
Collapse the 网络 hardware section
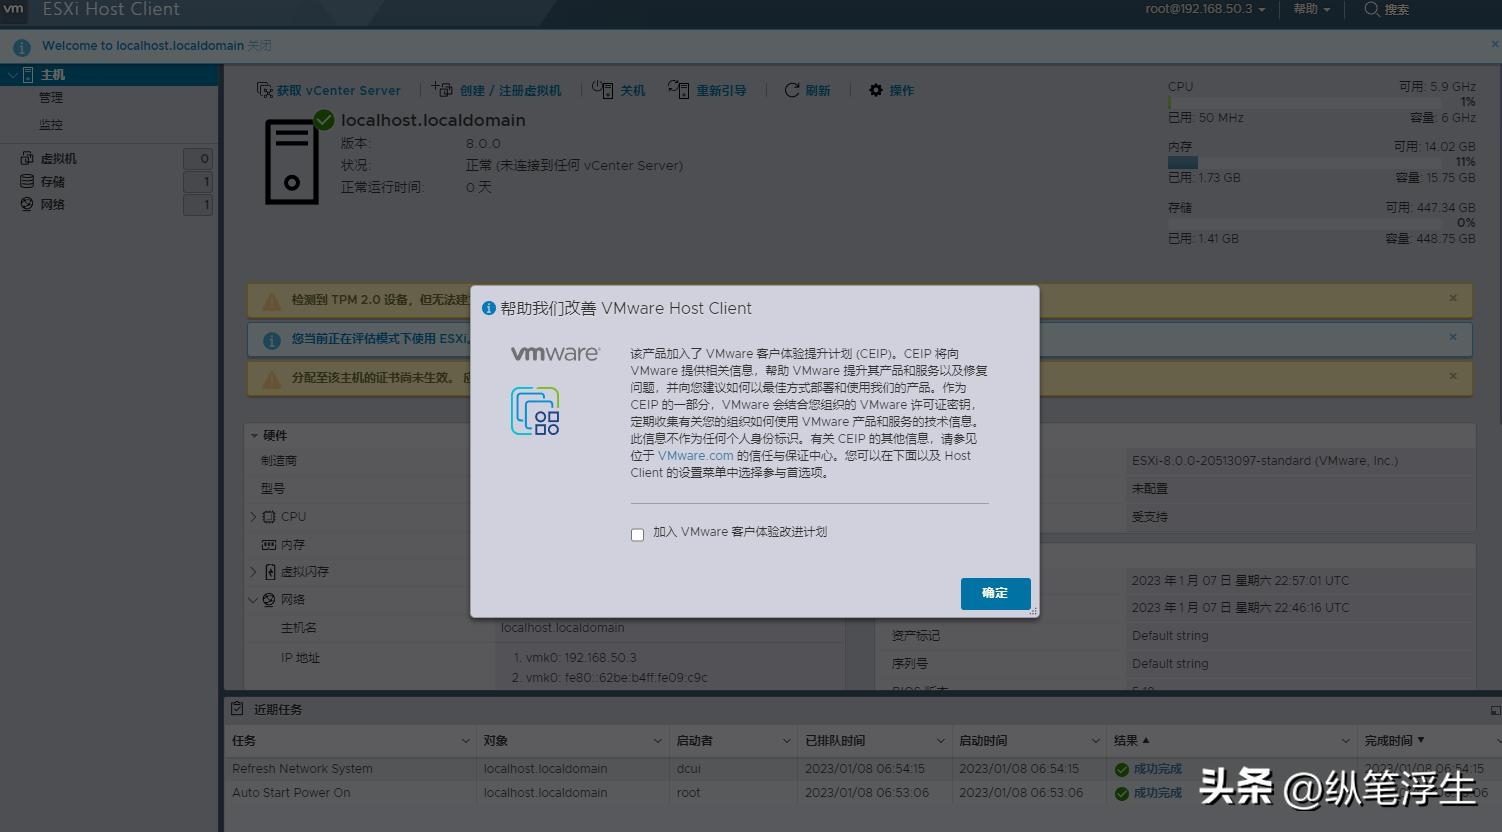point(253,599)
